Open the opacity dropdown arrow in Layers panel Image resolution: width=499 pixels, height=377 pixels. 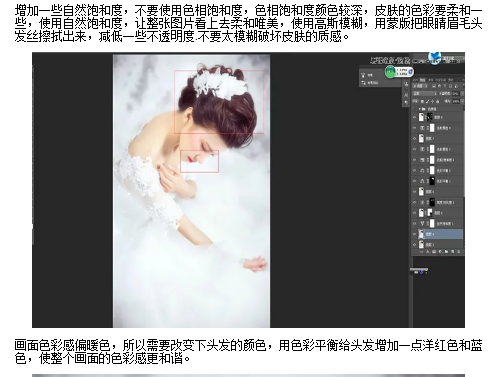point(462,94)
